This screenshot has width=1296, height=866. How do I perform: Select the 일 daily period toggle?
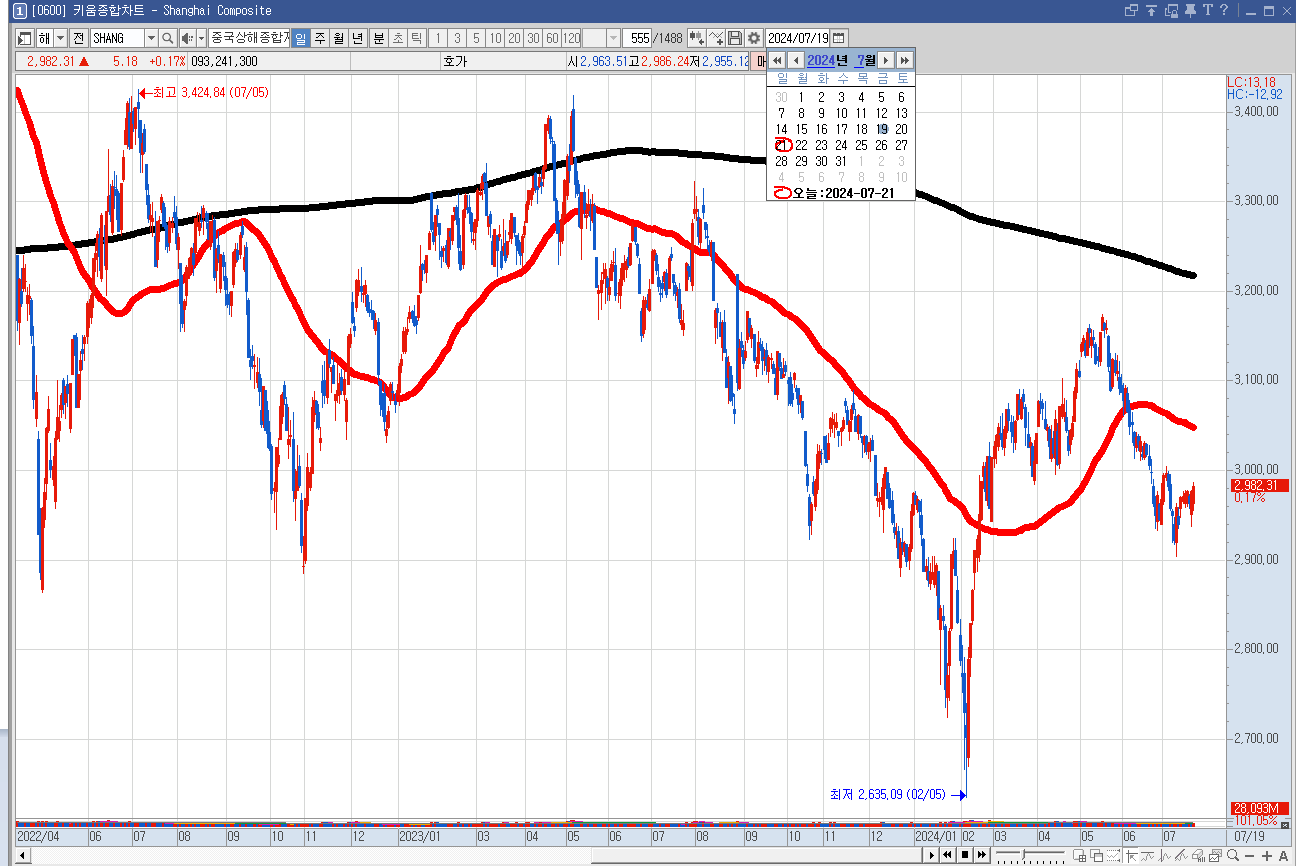pos(300,38)
